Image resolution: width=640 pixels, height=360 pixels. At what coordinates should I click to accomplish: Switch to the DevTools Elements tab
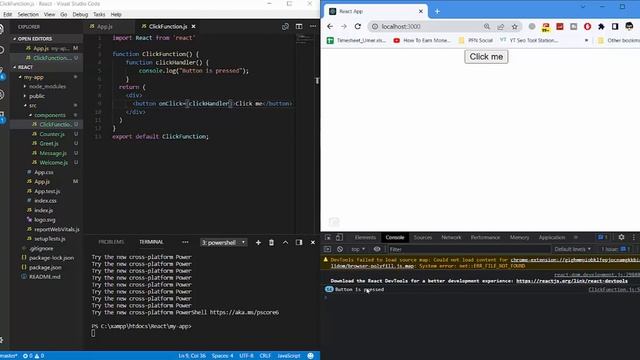pos(365,238)
